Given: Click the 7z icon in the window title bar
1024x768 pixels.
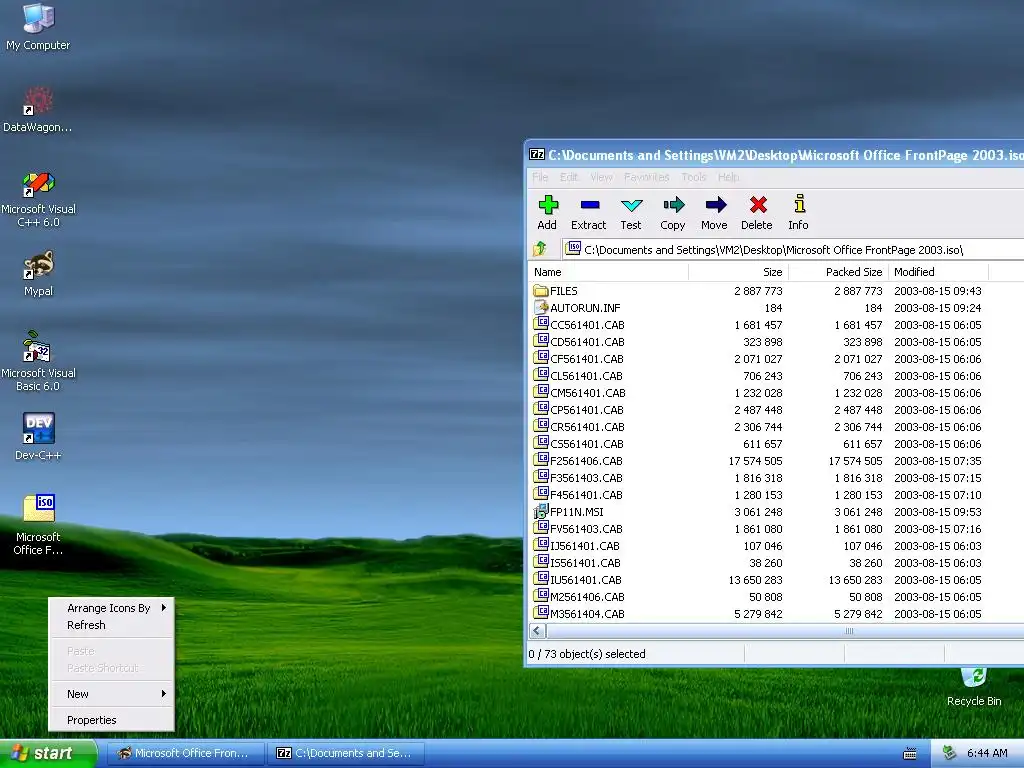Looking at the screenshot, I should [537, 155].
